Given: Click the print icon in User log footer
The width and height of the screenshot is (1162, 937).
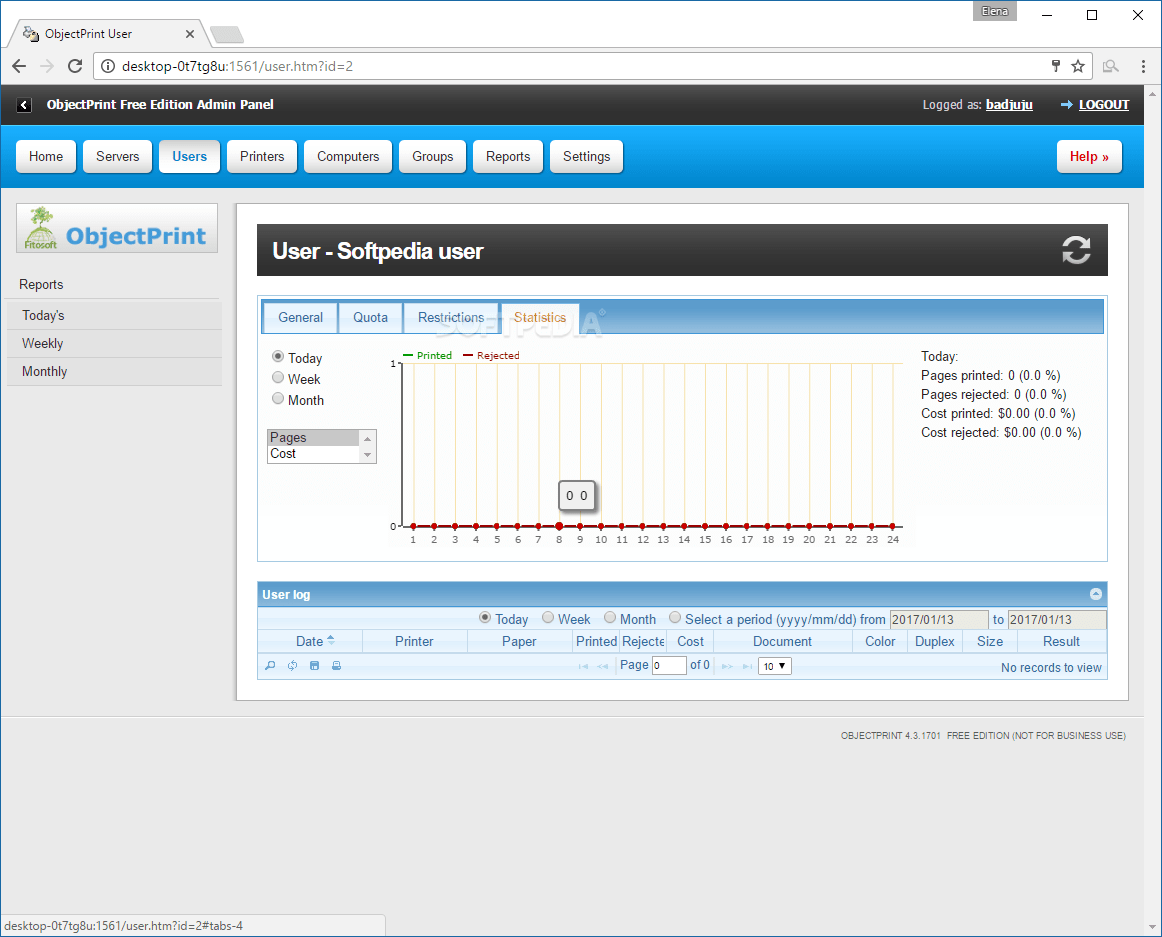Looking at the screenshot, I should click(336, 666).
